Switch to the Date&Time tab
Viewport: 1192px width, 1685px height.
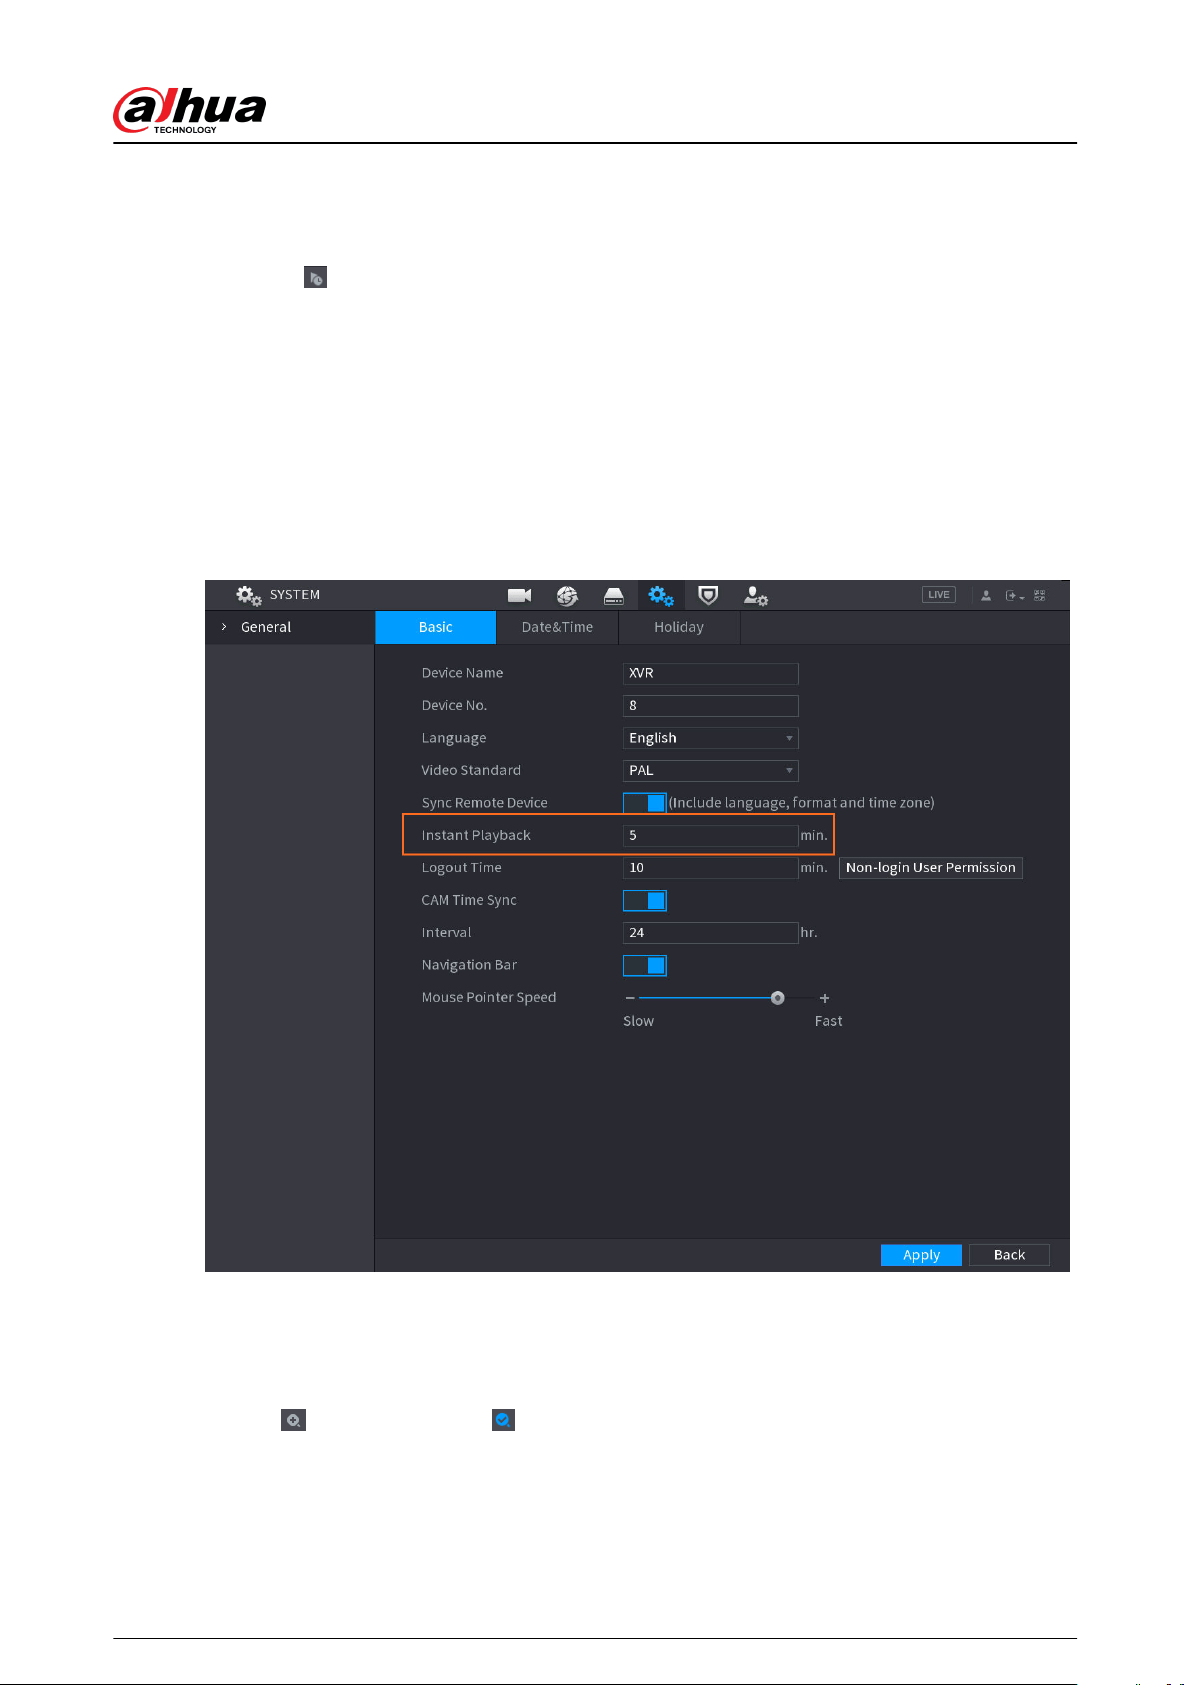[x=557, y=627]
